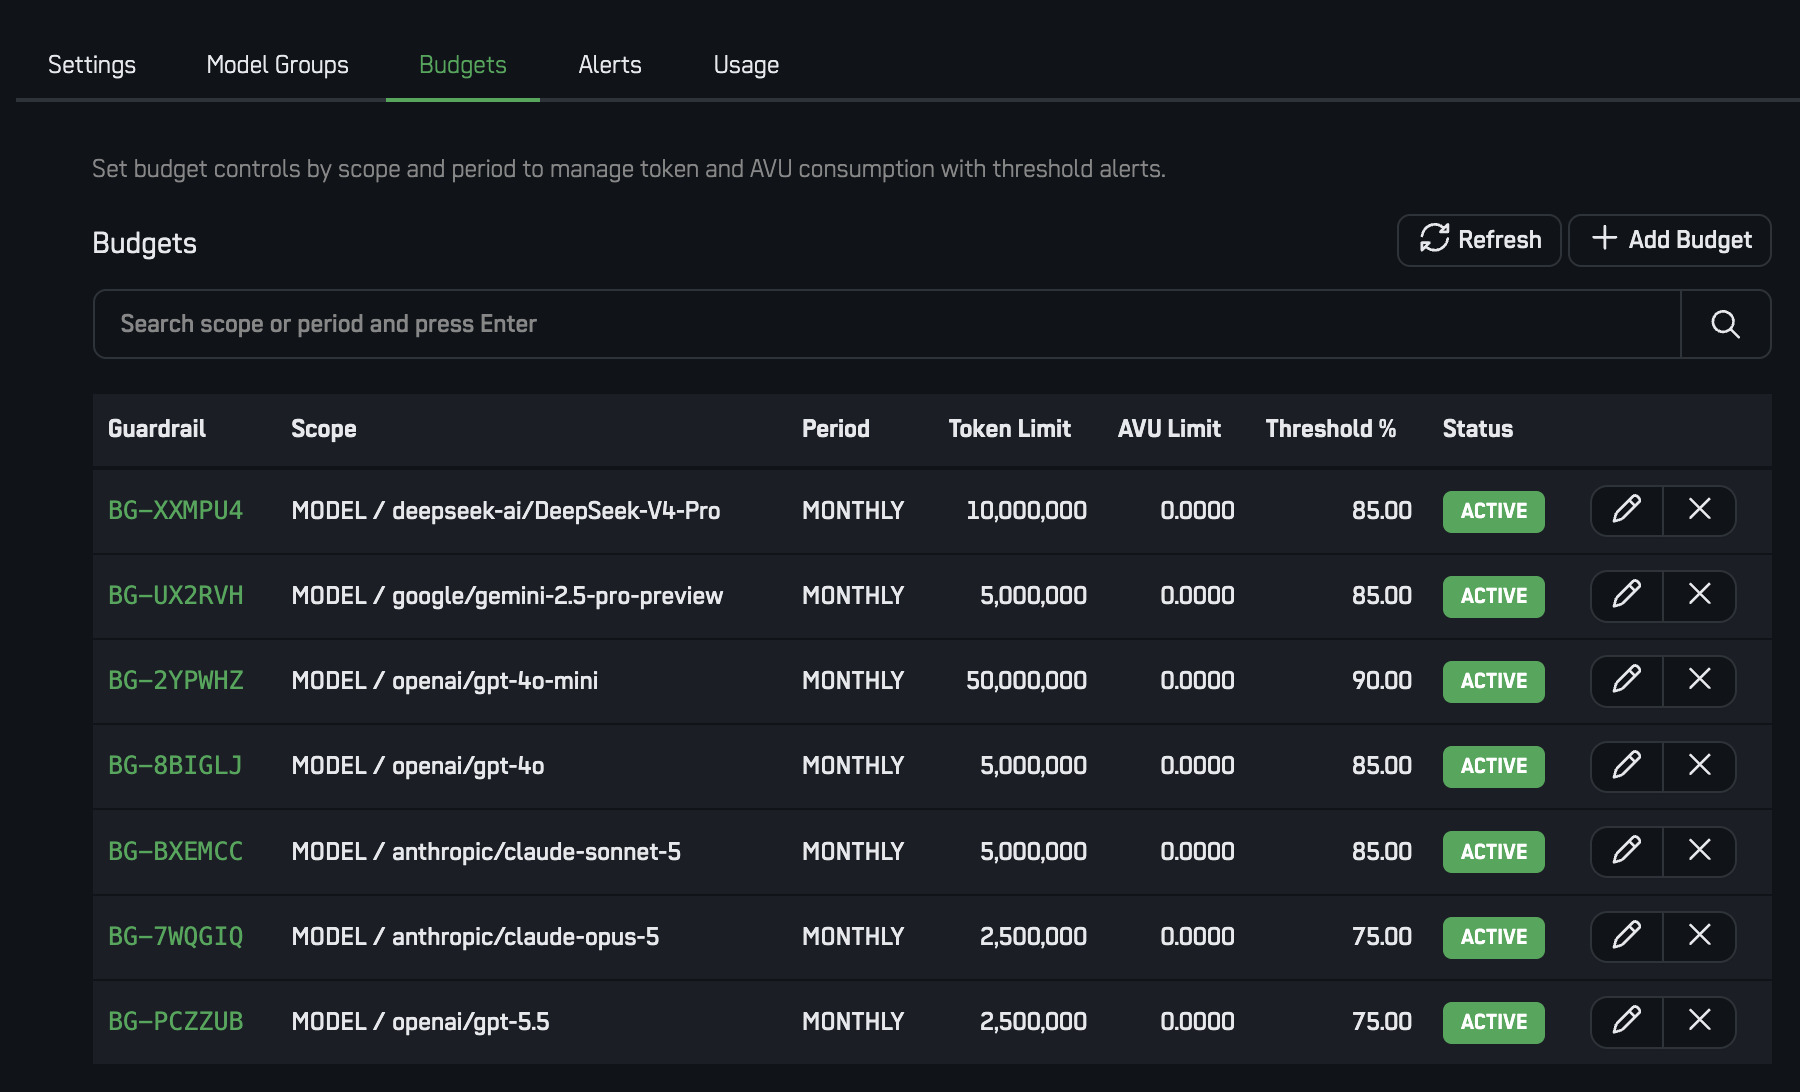Focus the scope or period search field
1800x1092 pixels.
coord(887,324)
